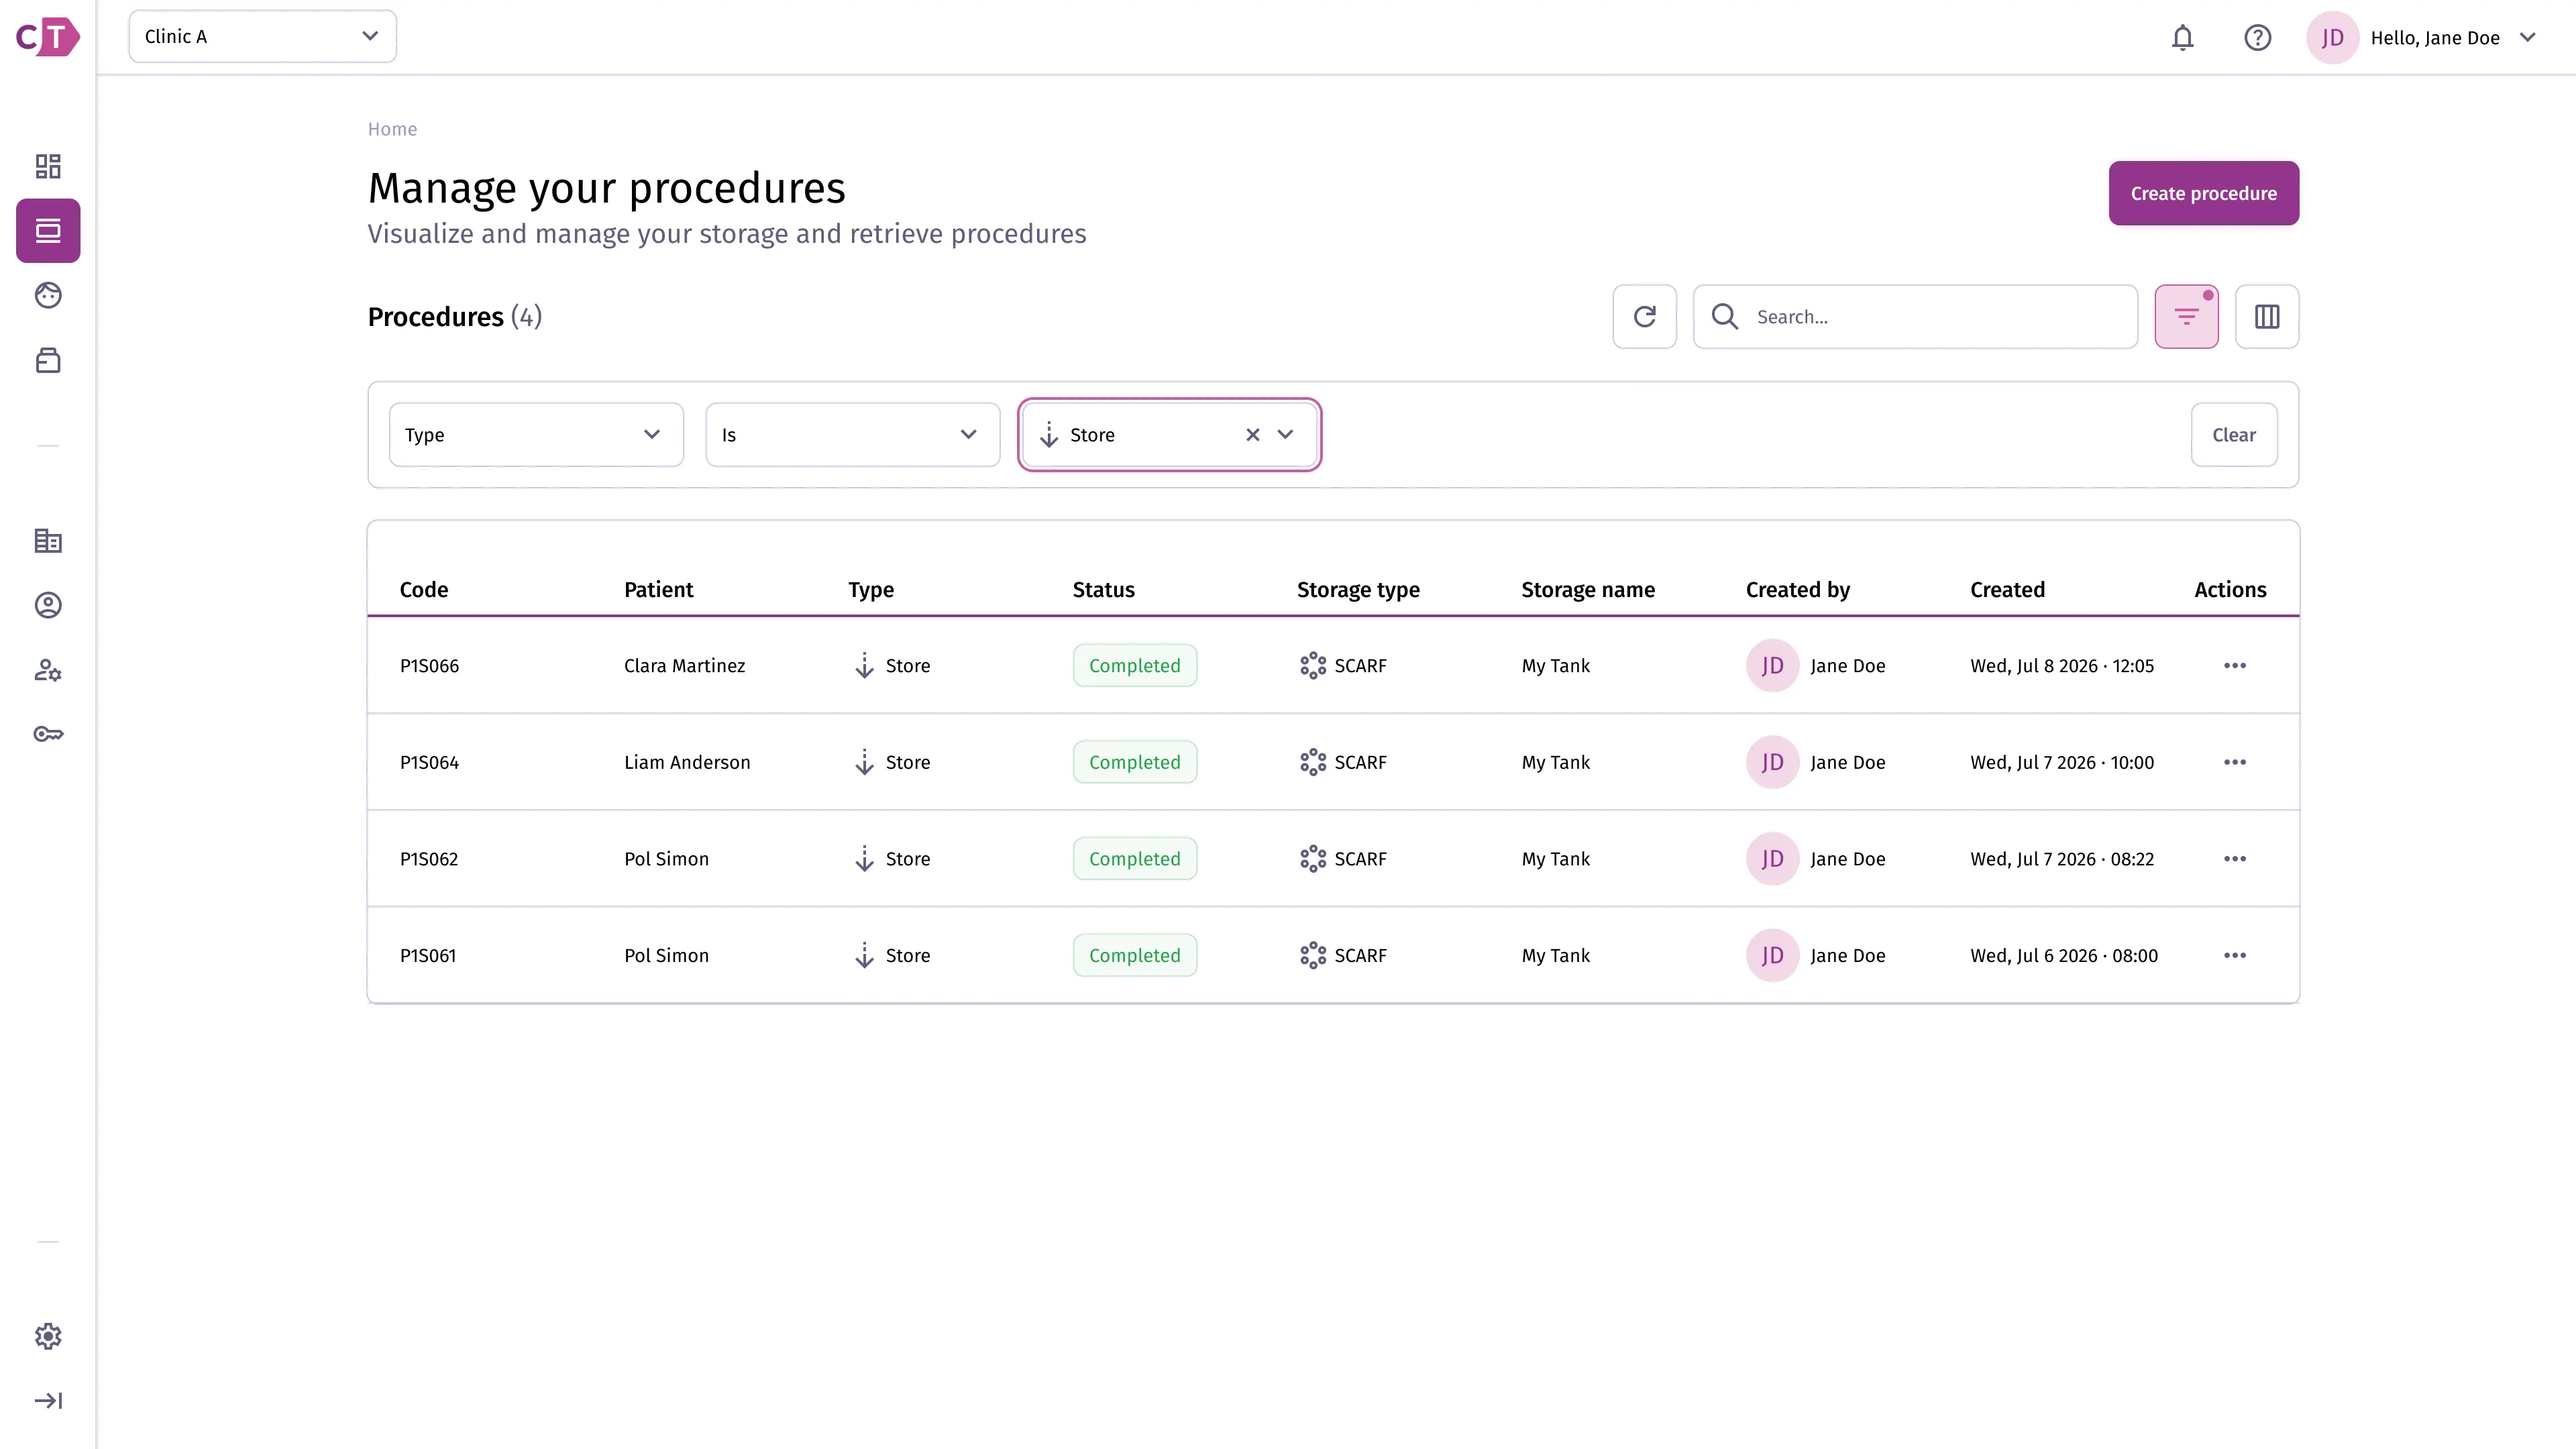Sort by Created column header
Screen dimensions: 2576x1449
(x=2007, y=590)
